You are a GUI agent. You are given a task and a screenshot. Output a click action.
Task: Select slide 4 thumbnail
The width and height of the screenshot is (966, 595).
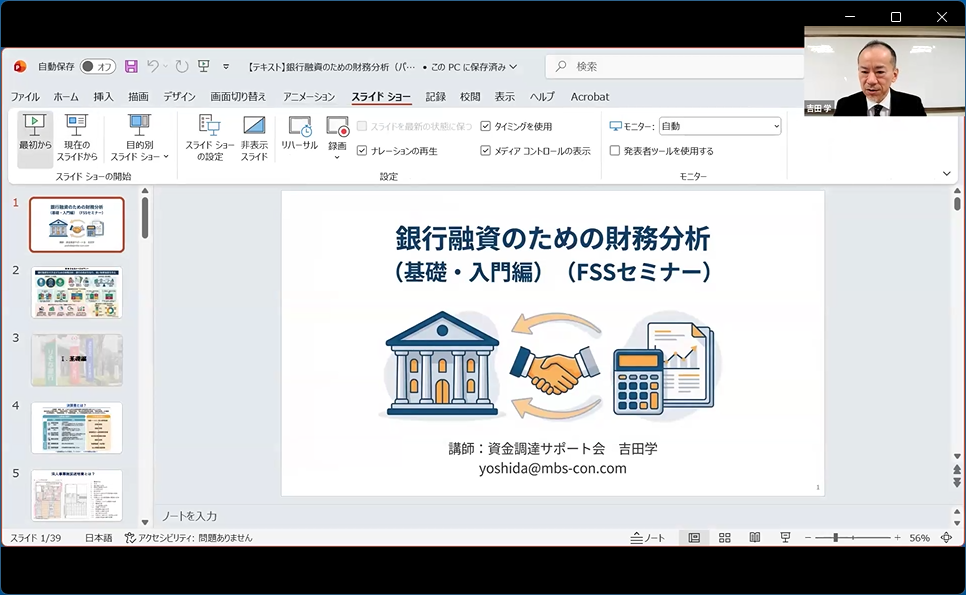point(77,428)
